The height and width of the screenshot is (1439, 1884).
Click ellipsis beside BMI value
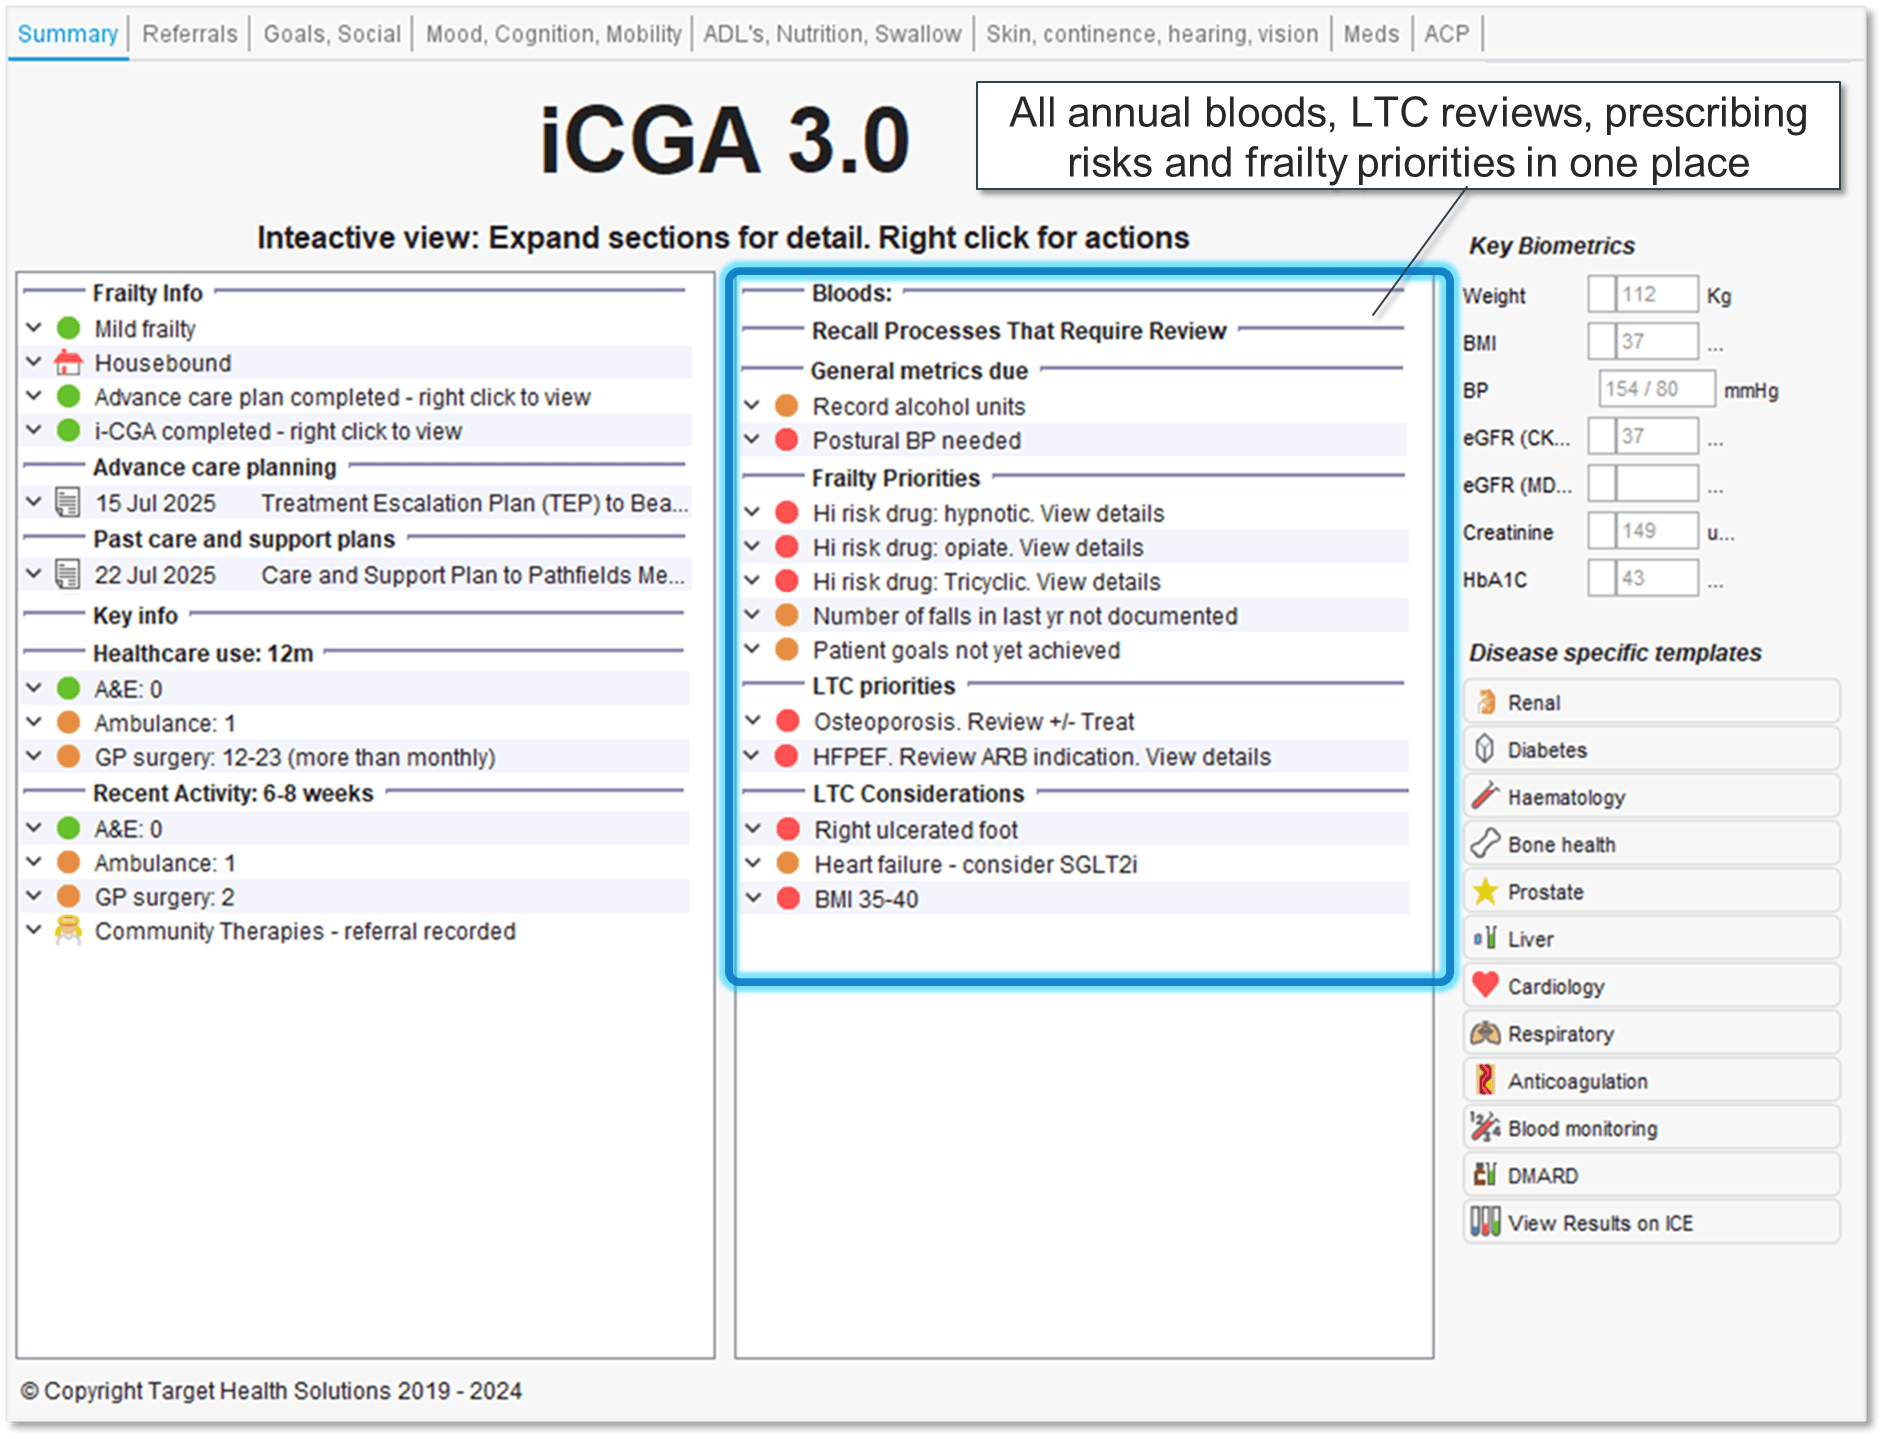click(1715, 346)
